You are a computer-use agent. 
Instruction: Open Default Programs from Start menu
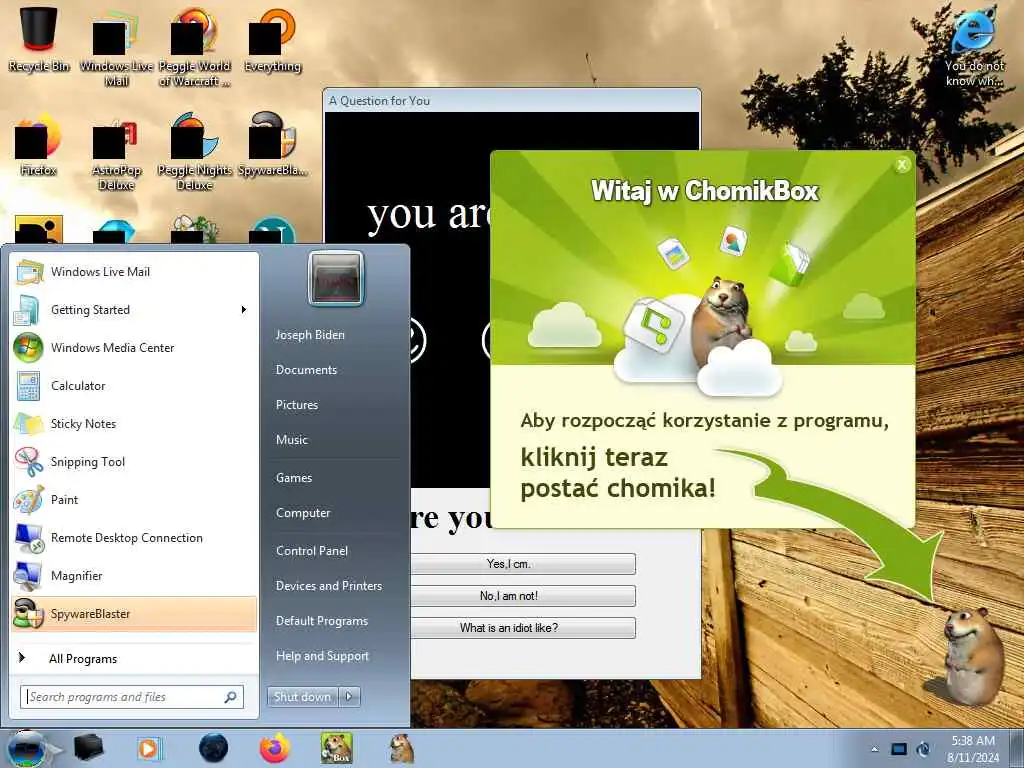[322, 620]
